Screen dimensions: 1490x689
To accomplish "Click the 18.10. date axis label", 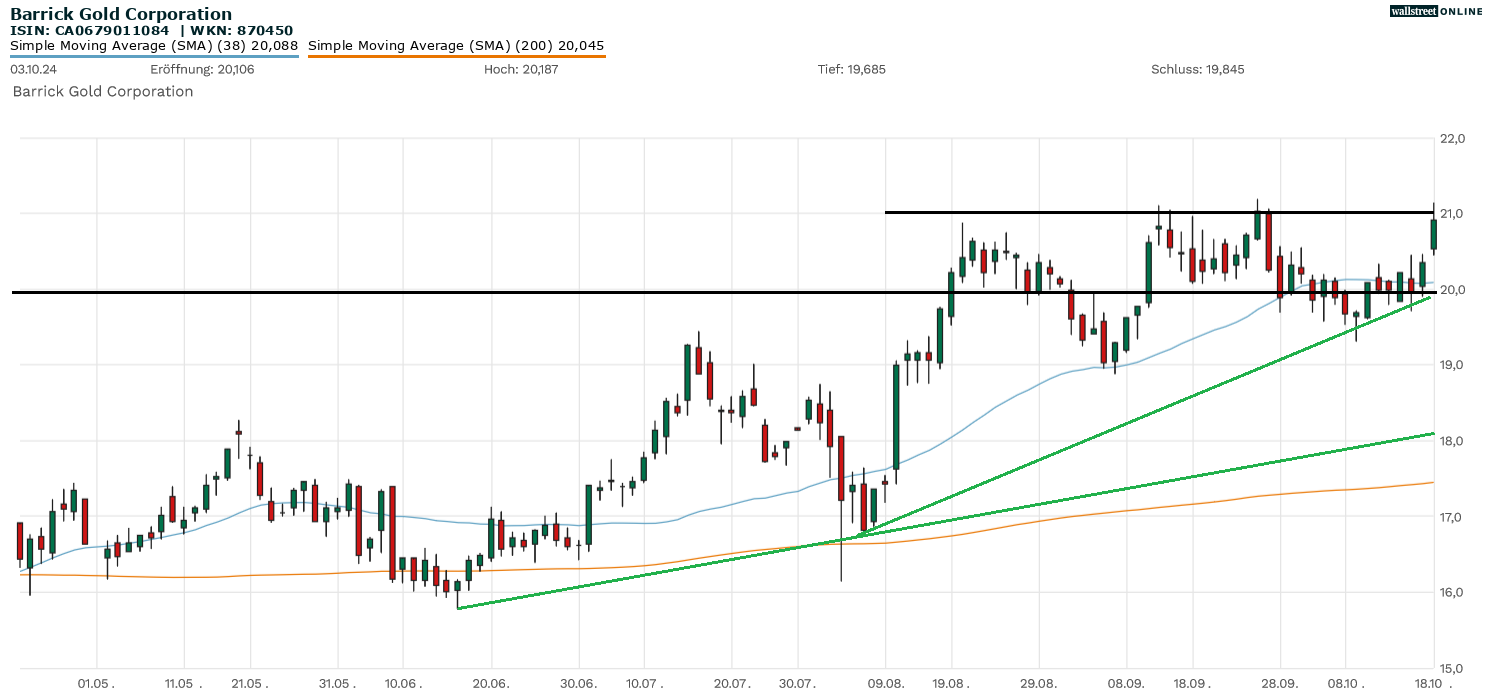I will coord(1433,682).
